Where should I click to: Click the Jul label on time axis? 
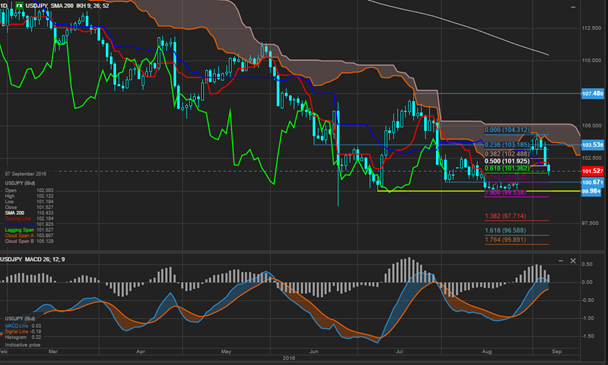[399, 351]
